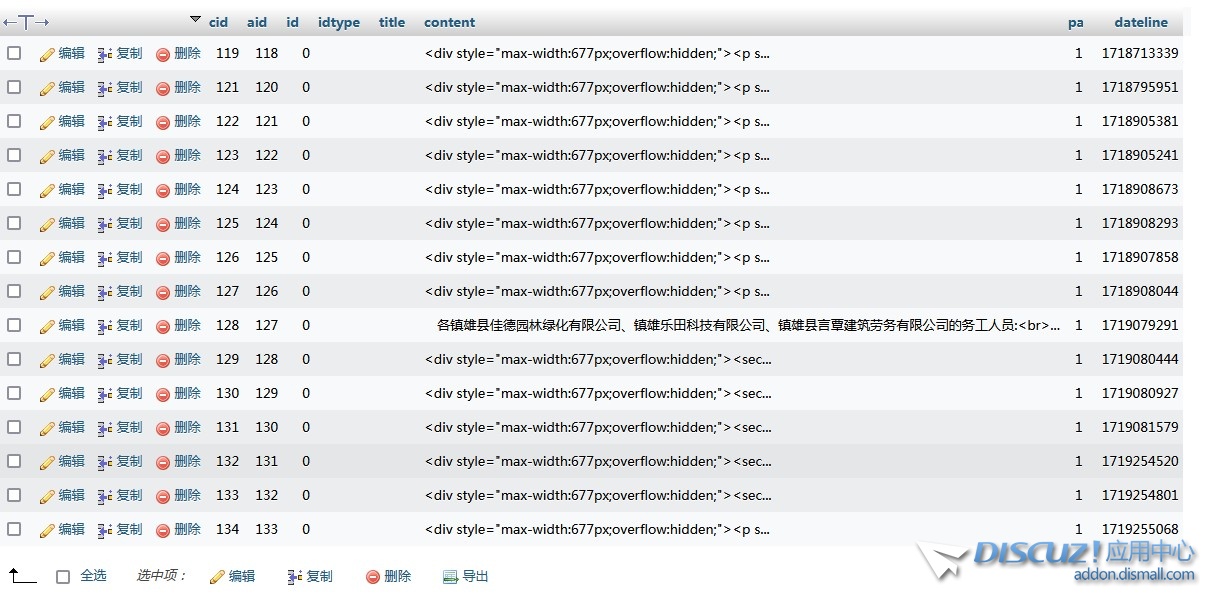Screen dimensions: 1213x600
Task: Sort table by cid column header
Action: pos(218,22)
